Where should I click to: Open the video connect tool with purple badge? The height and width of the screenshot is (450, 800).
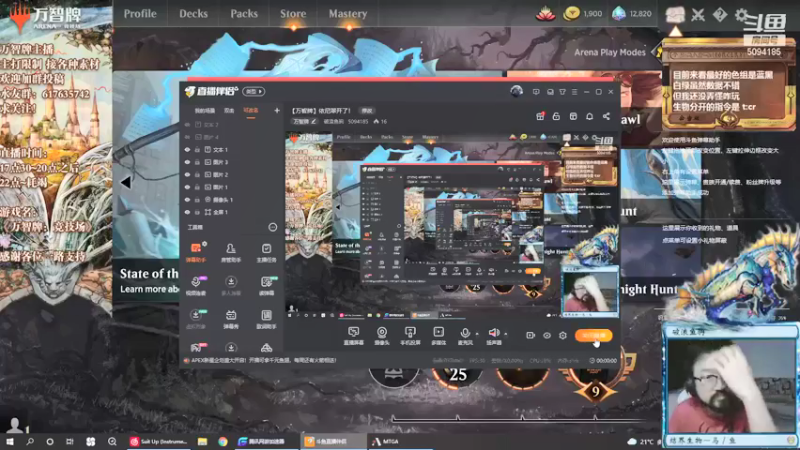tap(196, 286)
